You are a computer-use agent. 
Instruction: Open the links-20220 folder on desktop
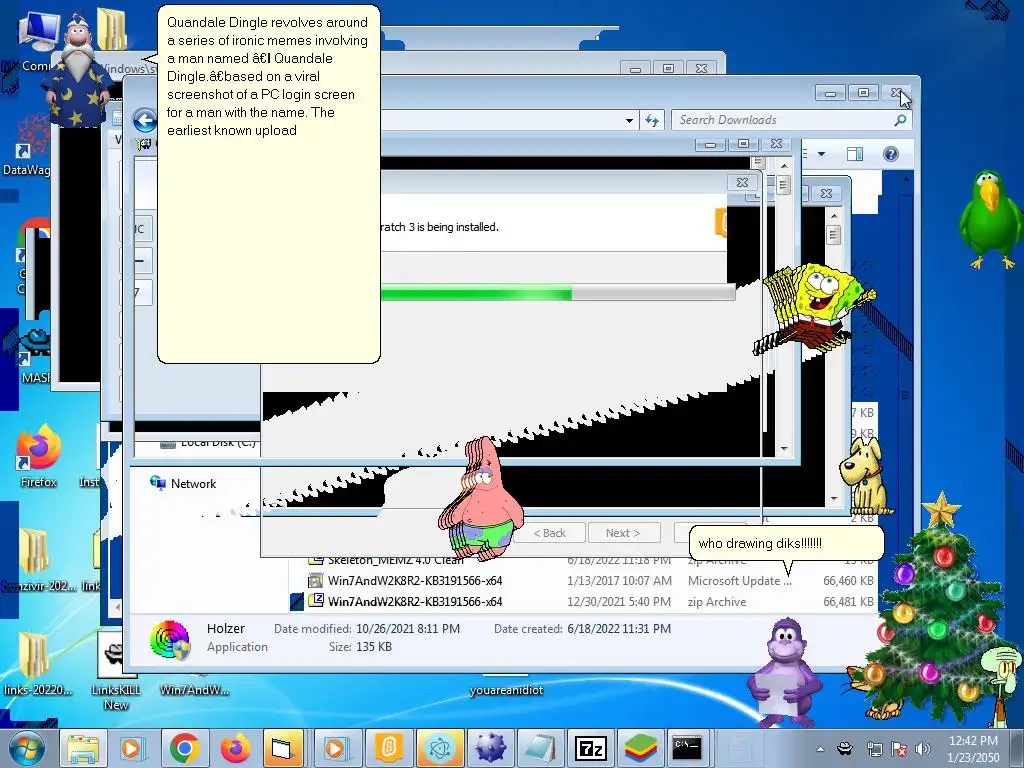37,665
